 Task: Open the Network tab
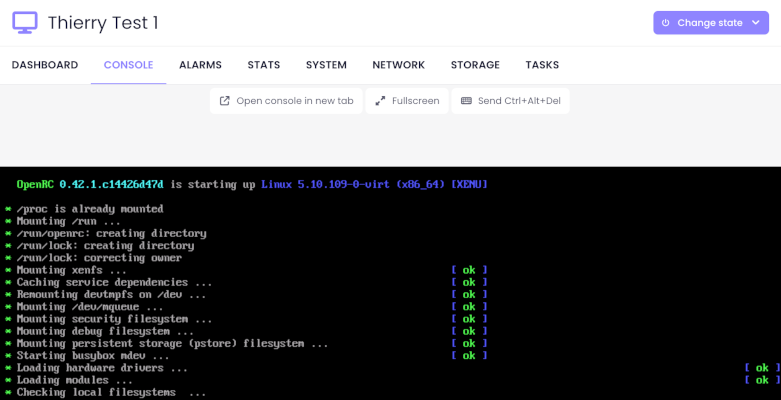pos(398,65)
